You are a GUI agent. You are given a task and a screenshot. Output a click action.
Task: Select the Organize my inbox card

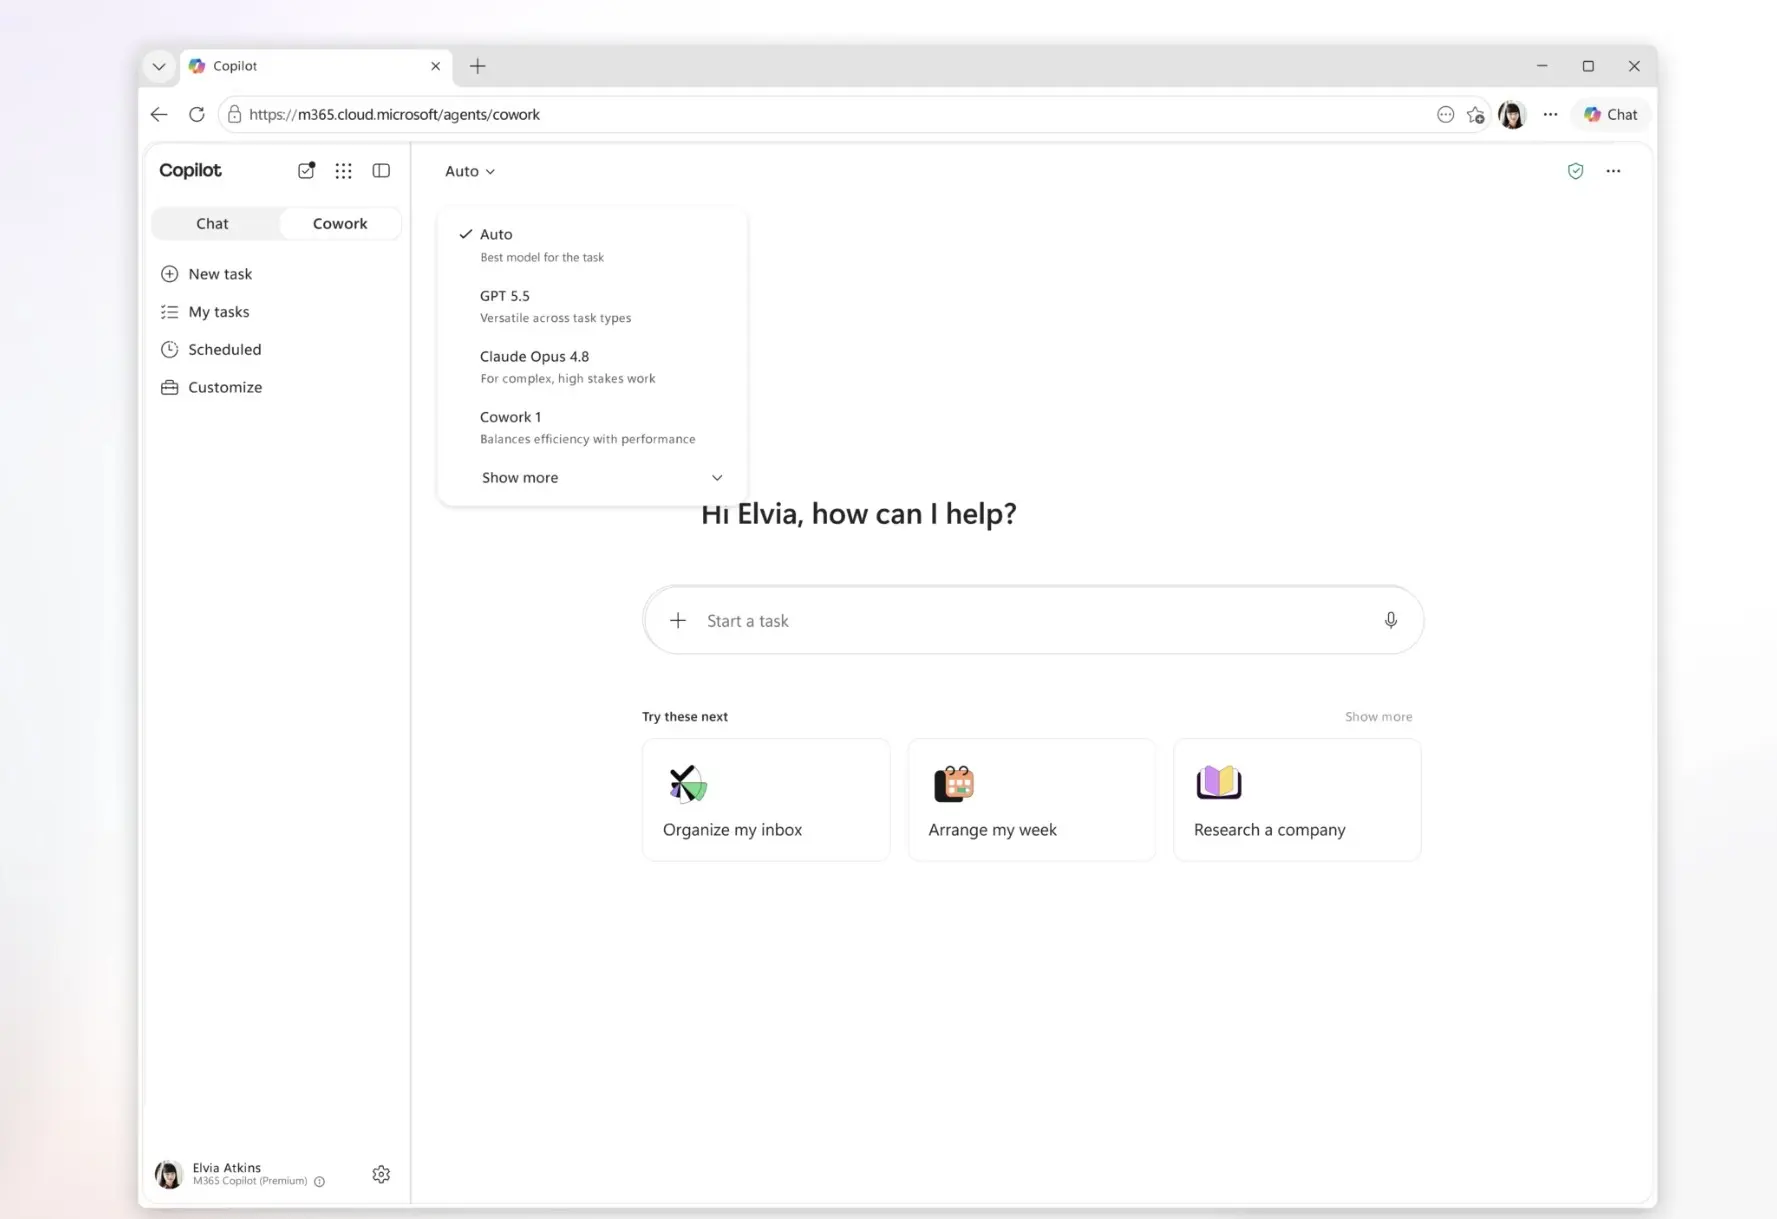click(x=766, y=800)
